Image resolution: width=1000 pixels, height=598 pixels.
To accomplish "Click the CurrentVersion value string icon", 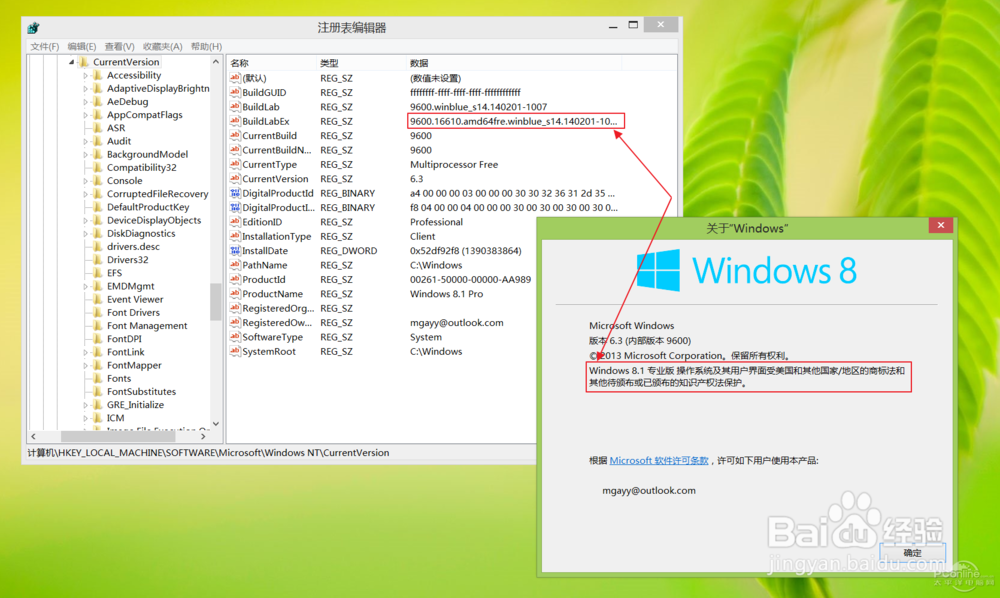I will tap(235, 179).
